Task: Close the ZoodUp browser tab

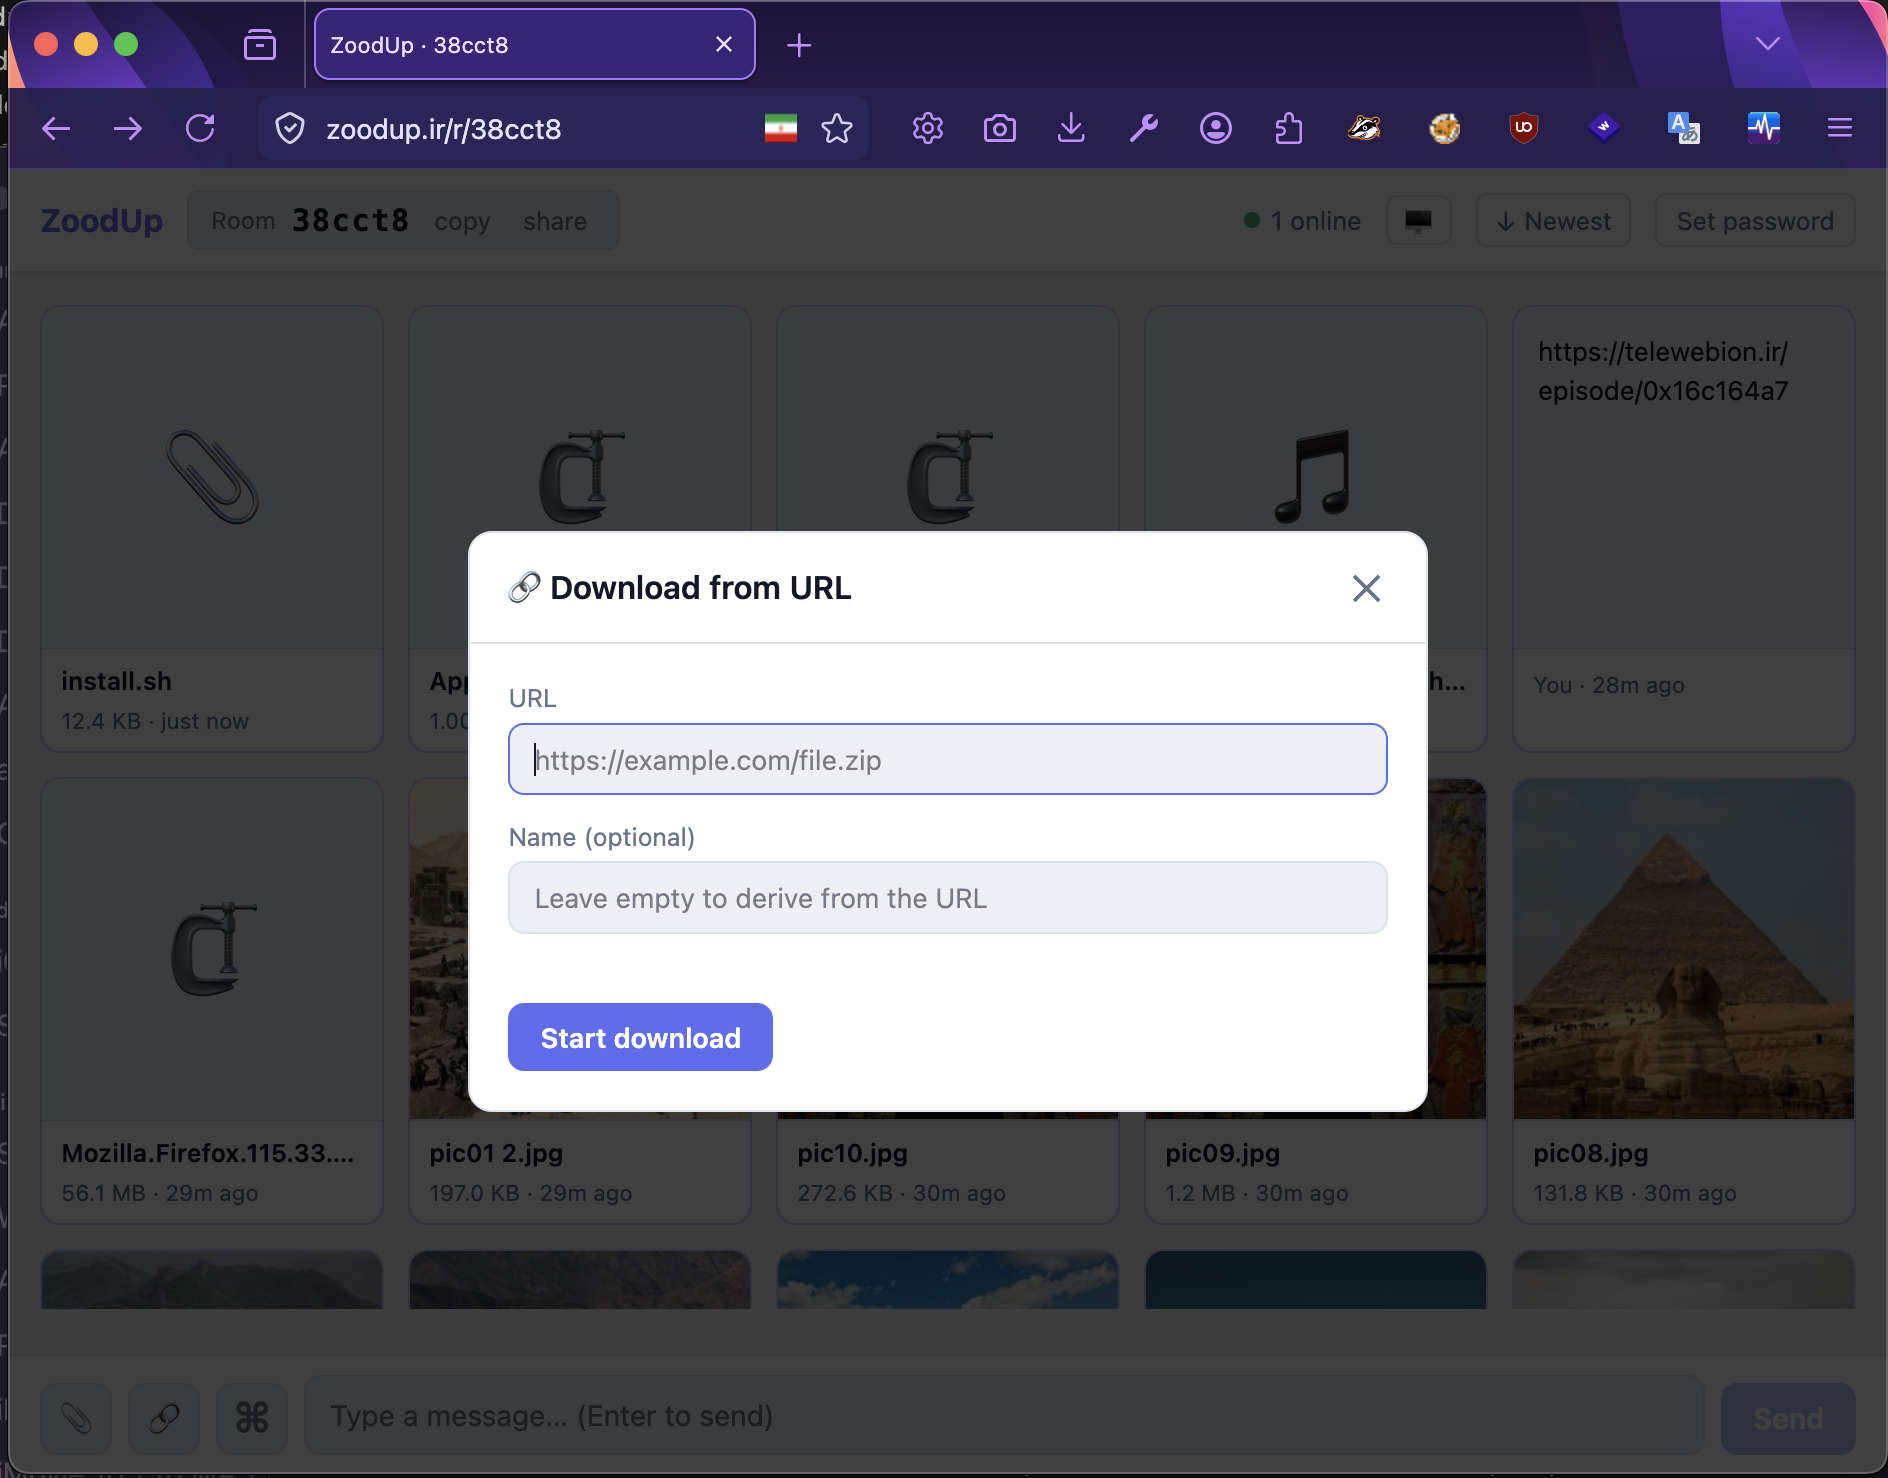Action: pyautogui.click(x=724, y=44)
